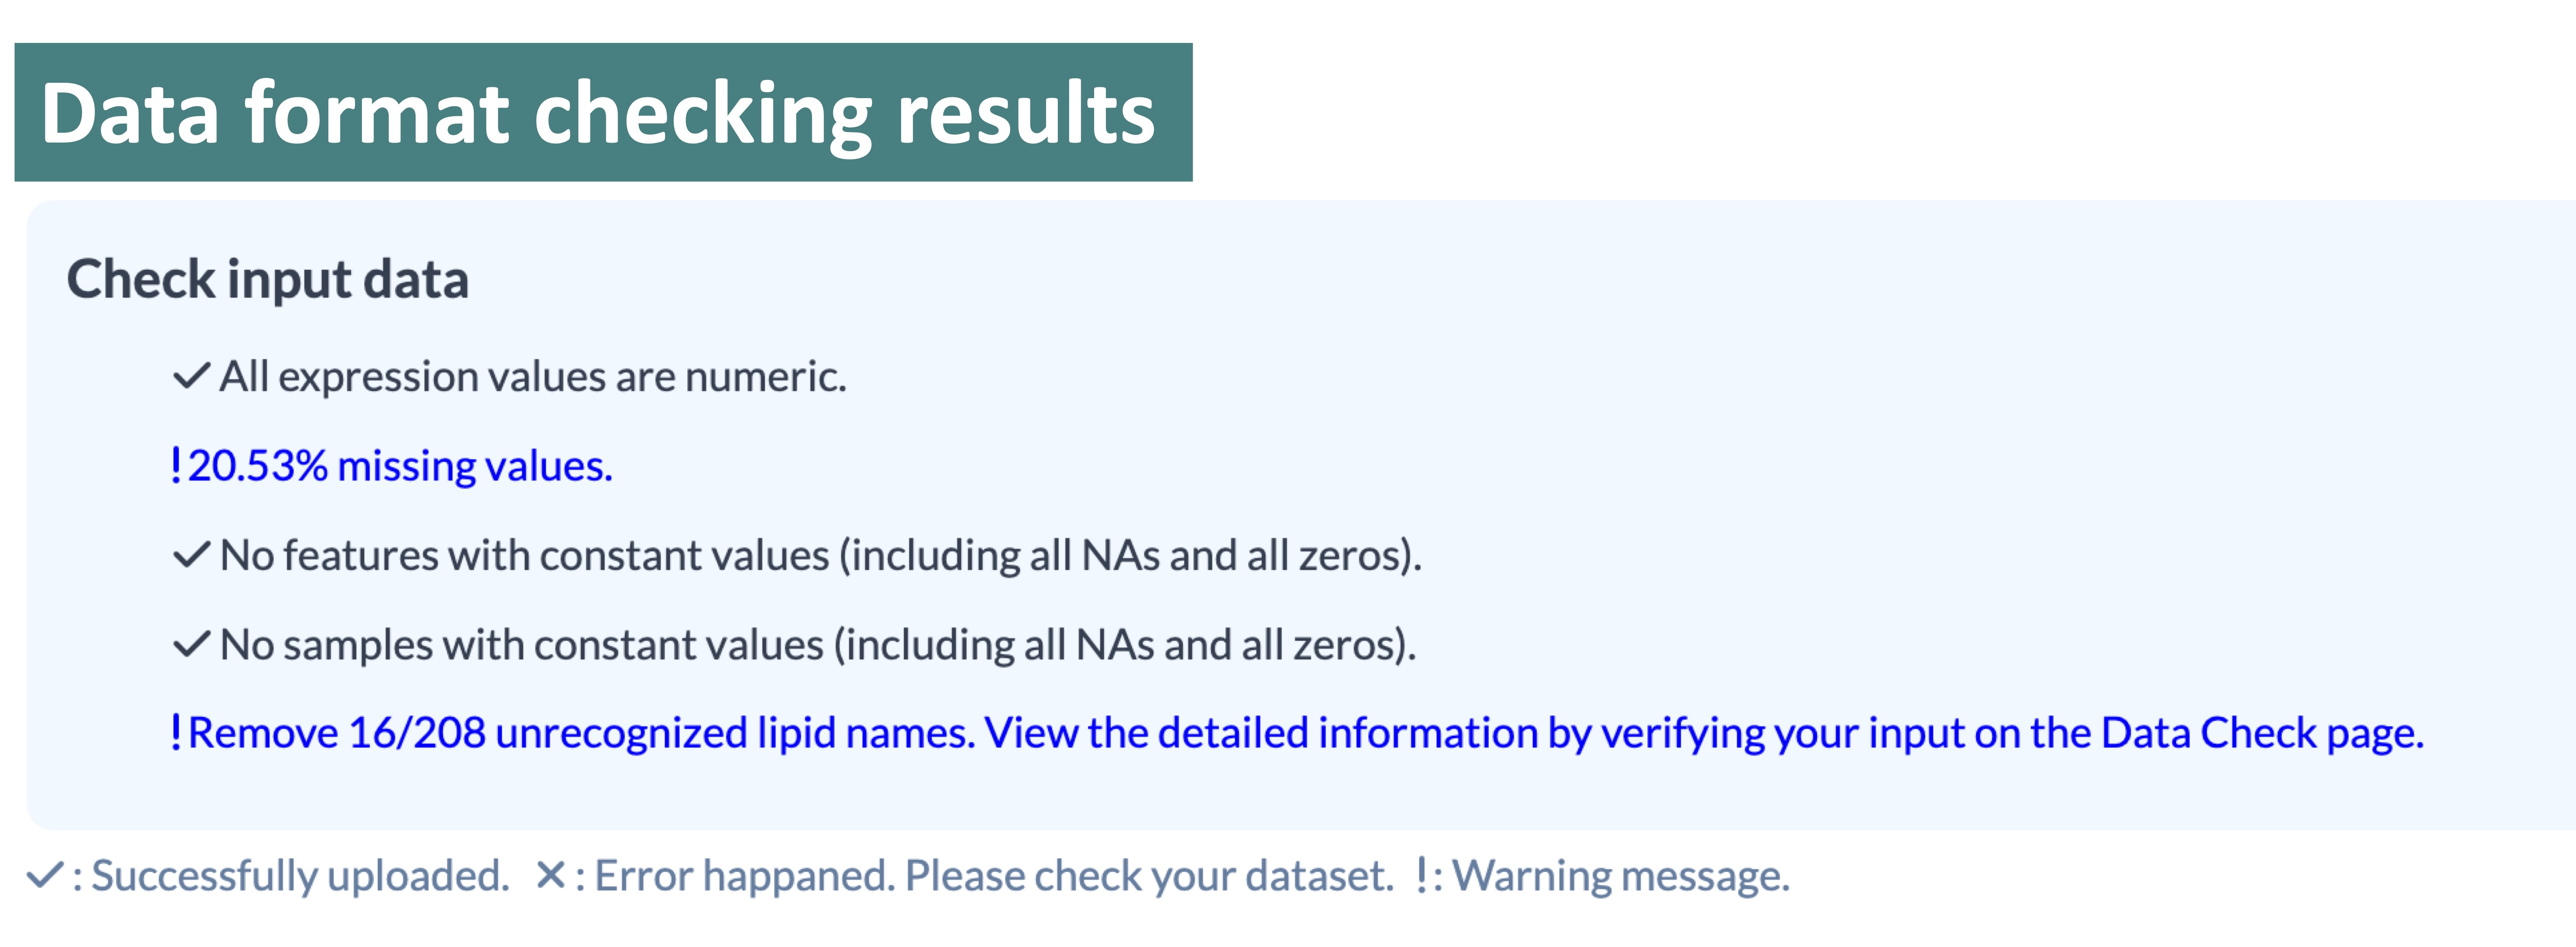Screen dimensions: 2576x947
Task: Click the legend X icon before 'Error happaned'
Action: click(550, 876)
